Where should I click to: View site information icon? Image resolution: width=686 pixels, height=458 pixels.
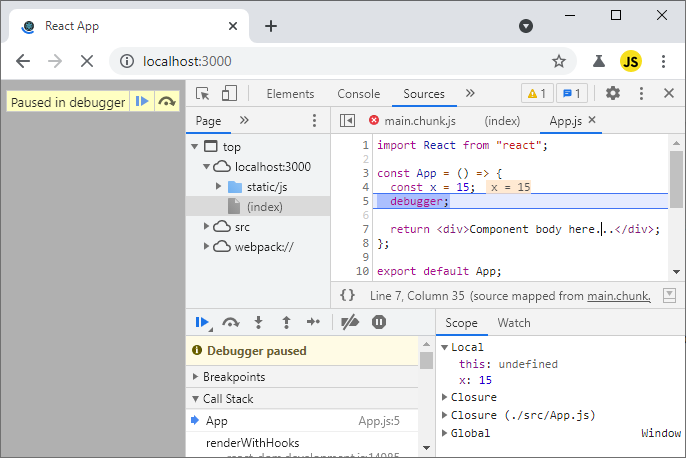[127, 61]
